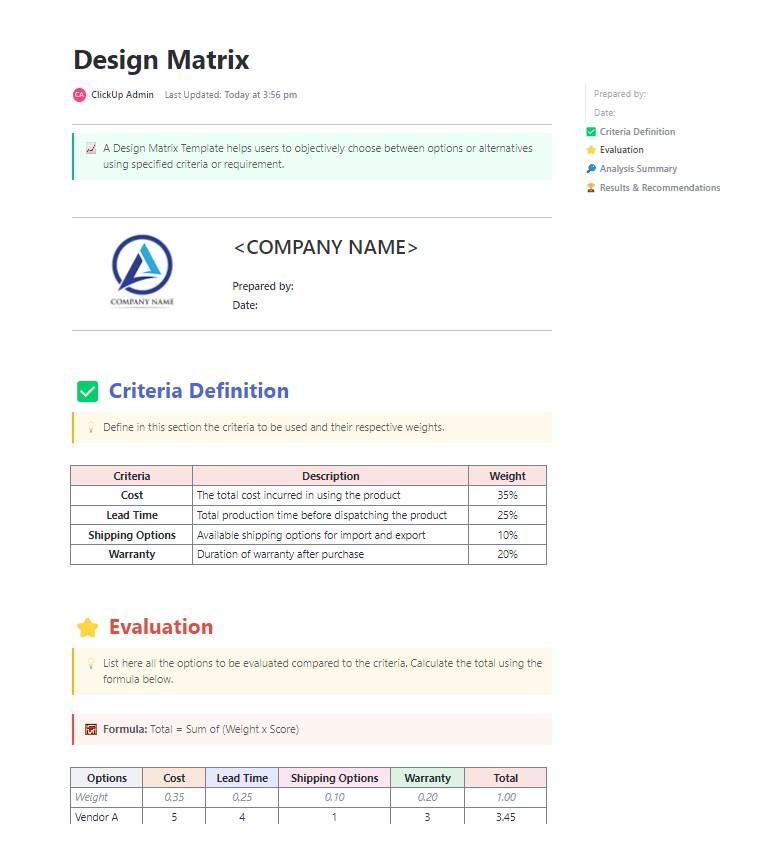Image resolution: width=766 pixels, height=856 pixels.
Task: Click the lightbulb icon in Evaluation note
Action: [91, 664]
